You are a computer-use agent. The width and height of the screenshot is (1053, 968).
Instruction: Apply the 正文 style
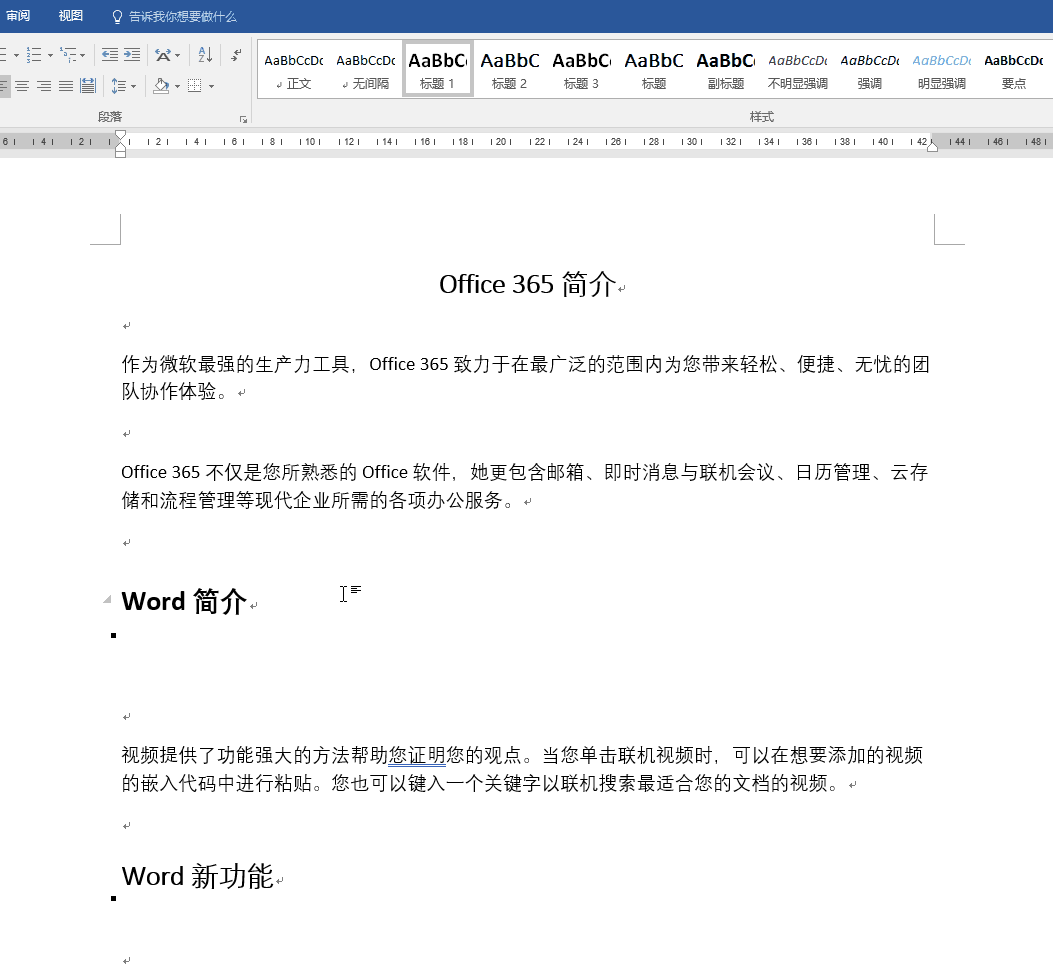(x=294, y=70)
